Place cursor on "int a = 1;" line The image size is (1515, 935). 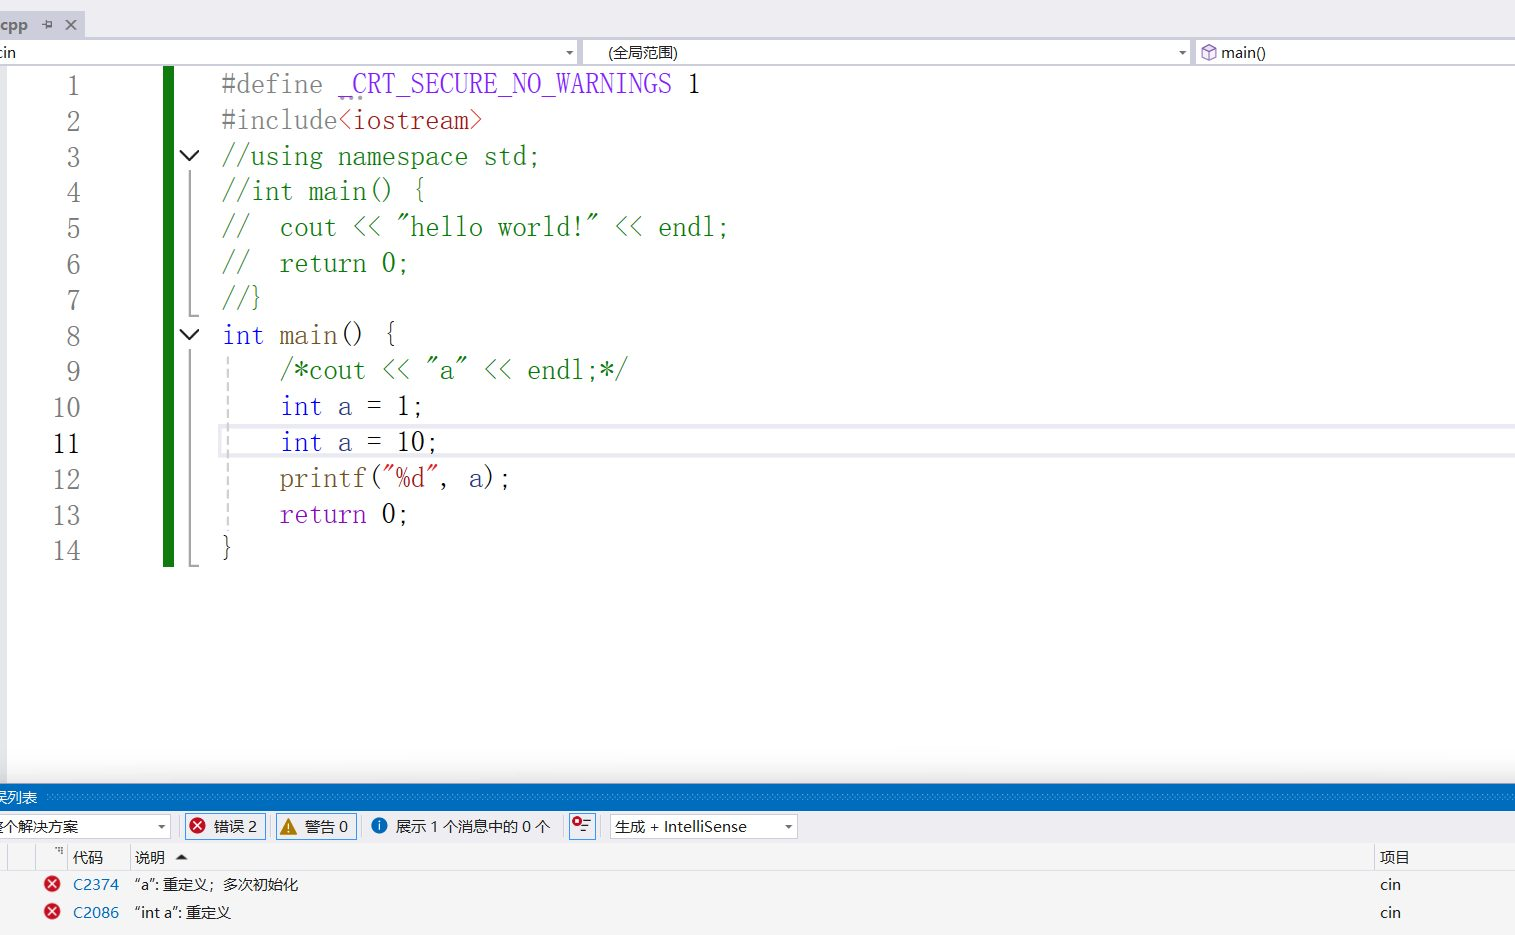[351, 406]
